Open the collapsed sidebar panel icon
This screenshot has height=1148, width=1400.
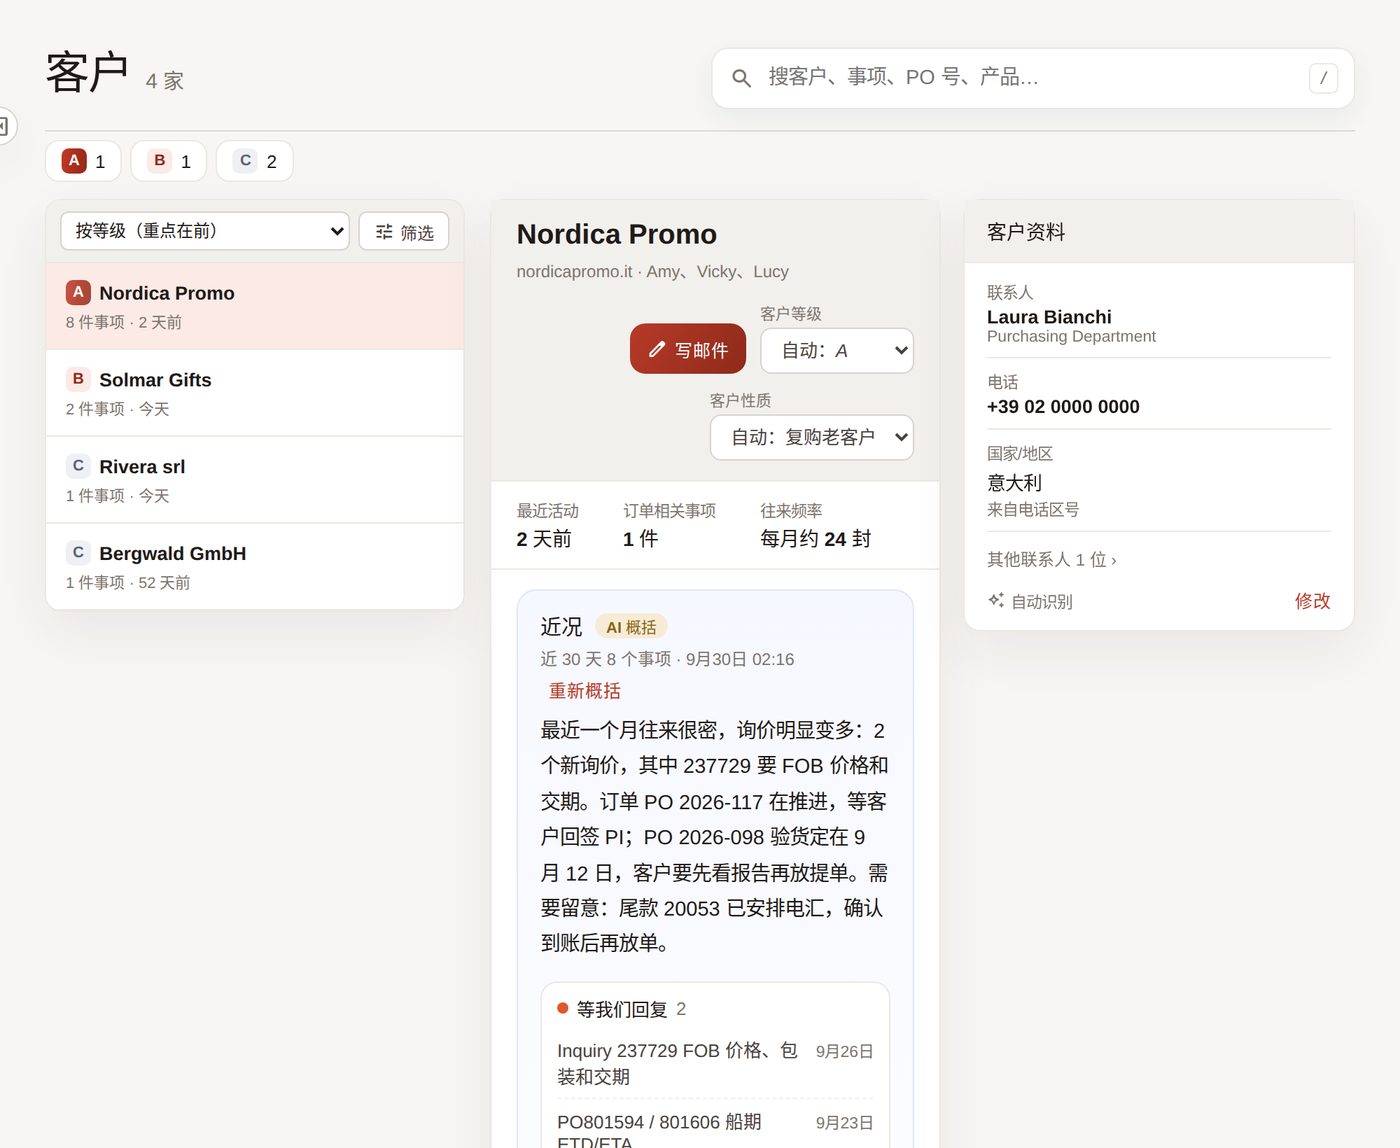(x=4, y=126)
